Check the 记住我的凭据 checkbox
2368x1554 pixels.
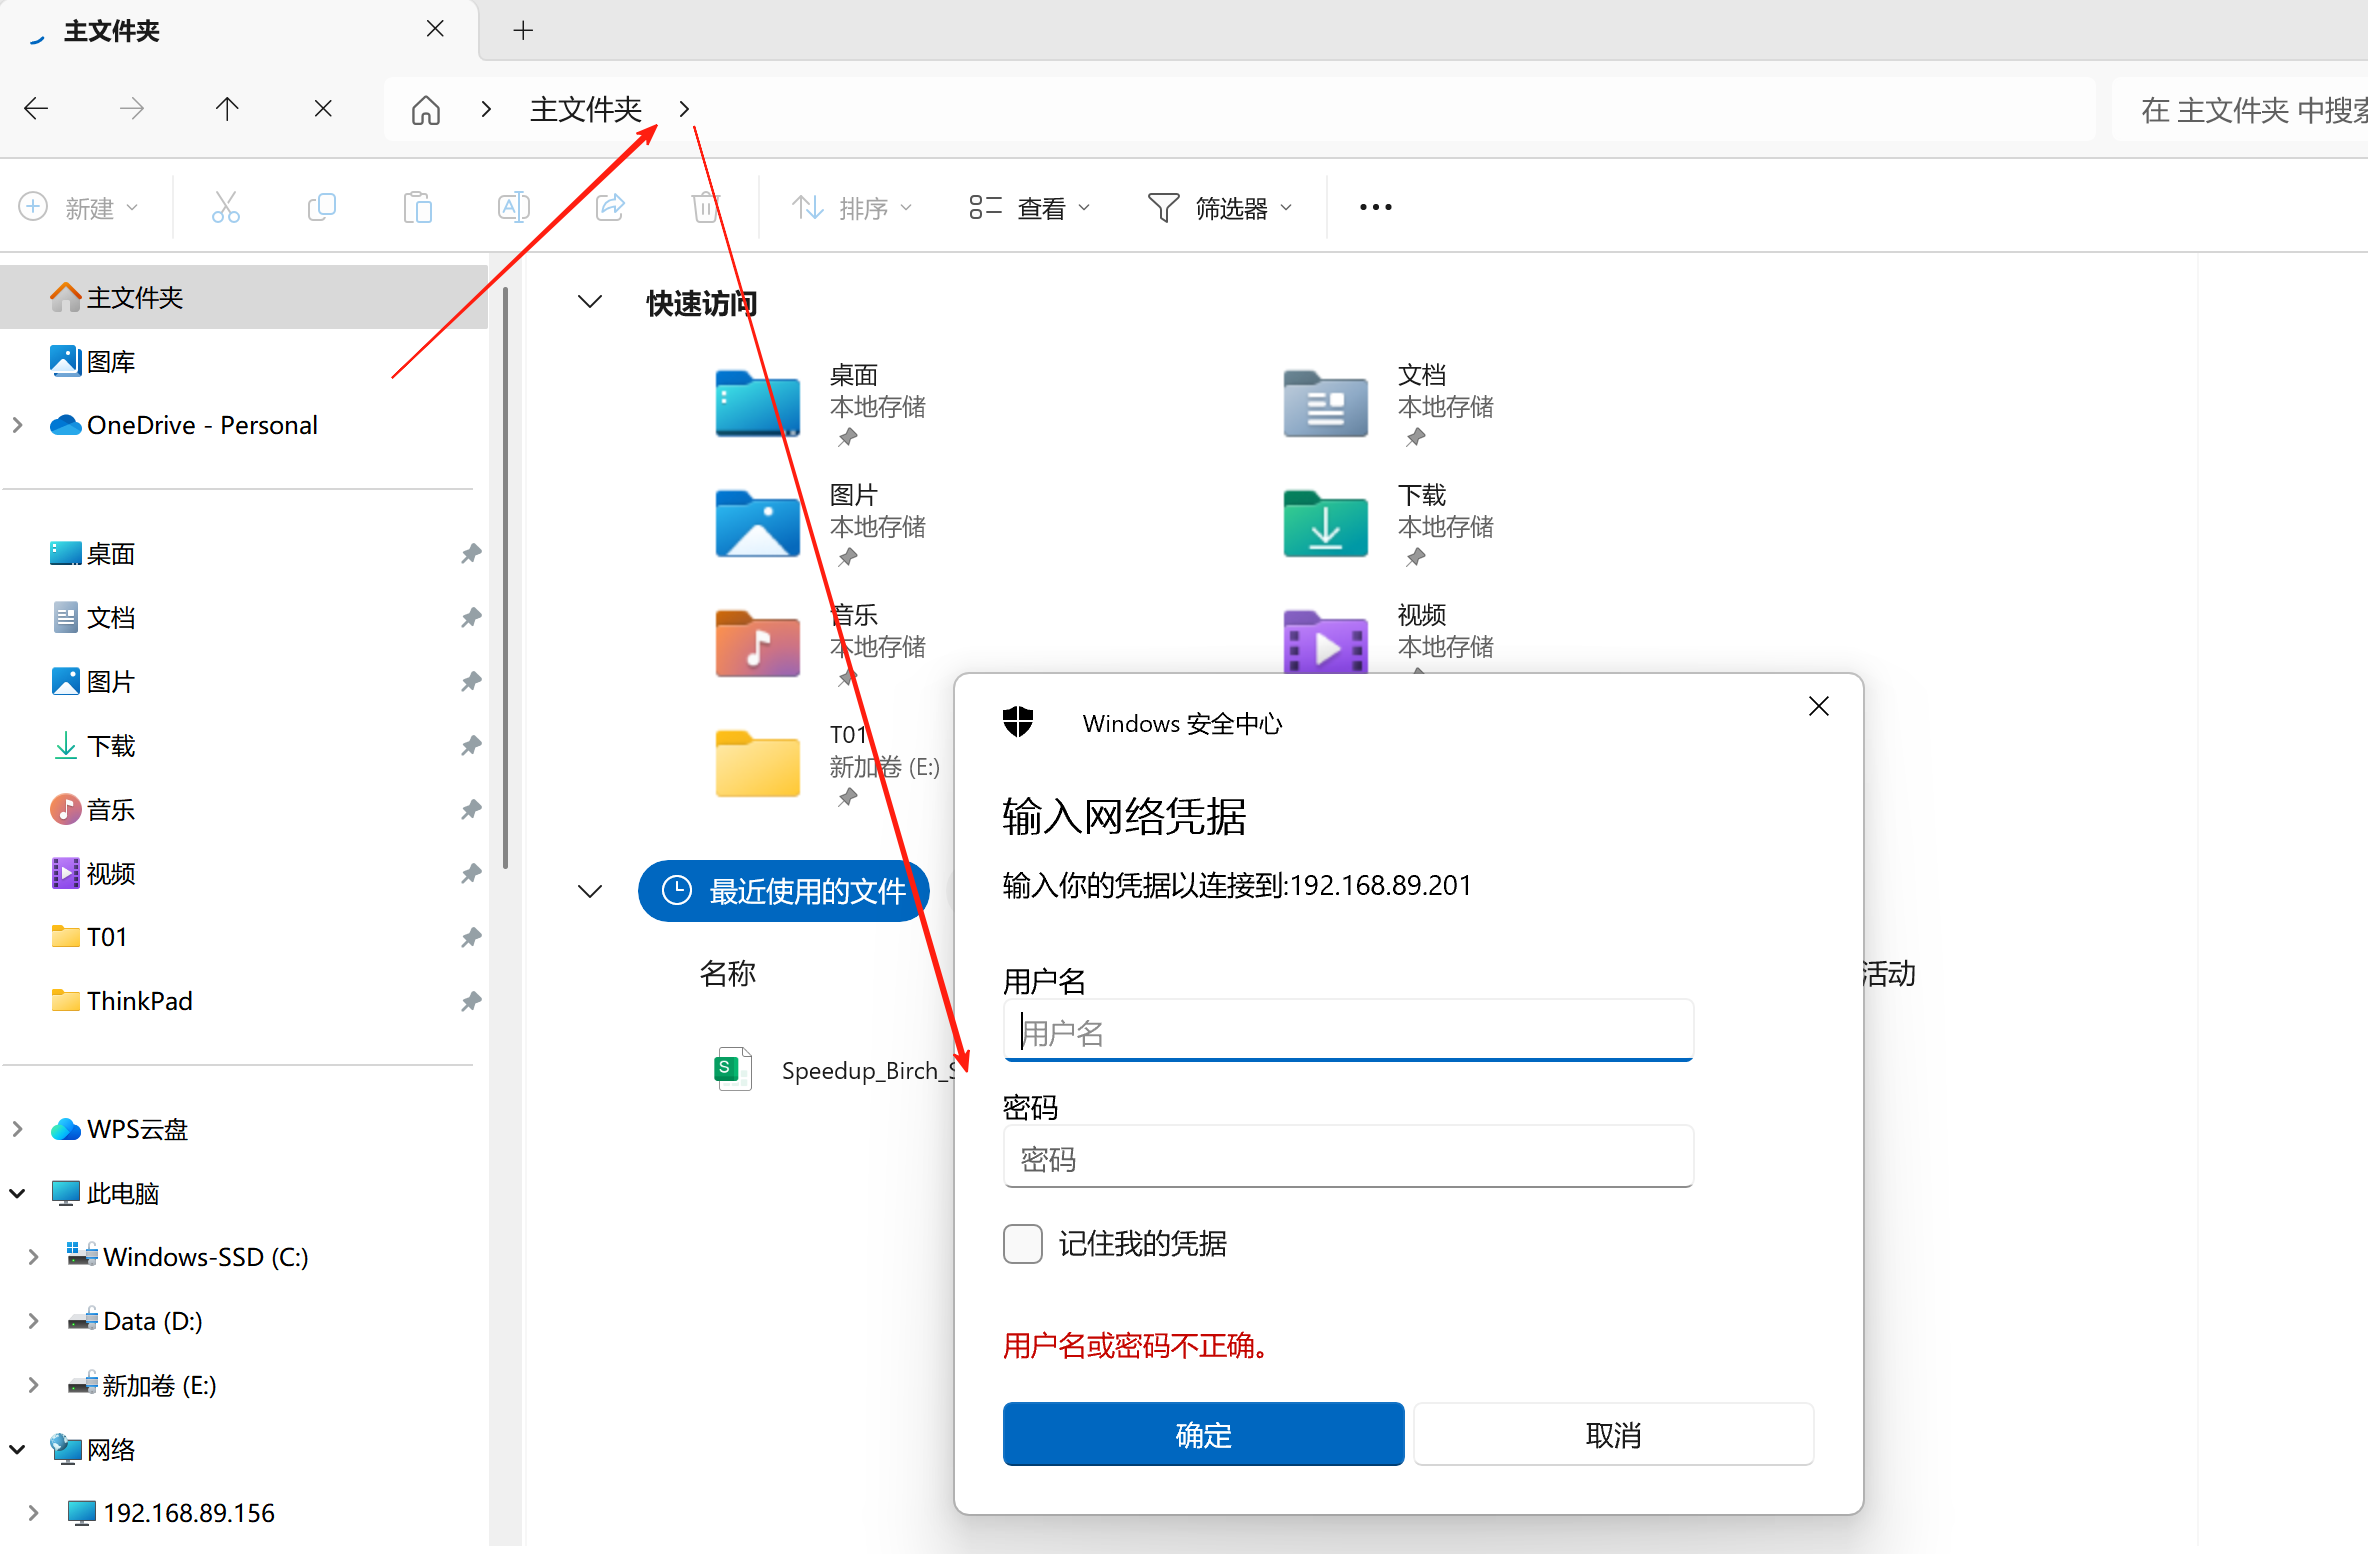click(1022, 1243)
